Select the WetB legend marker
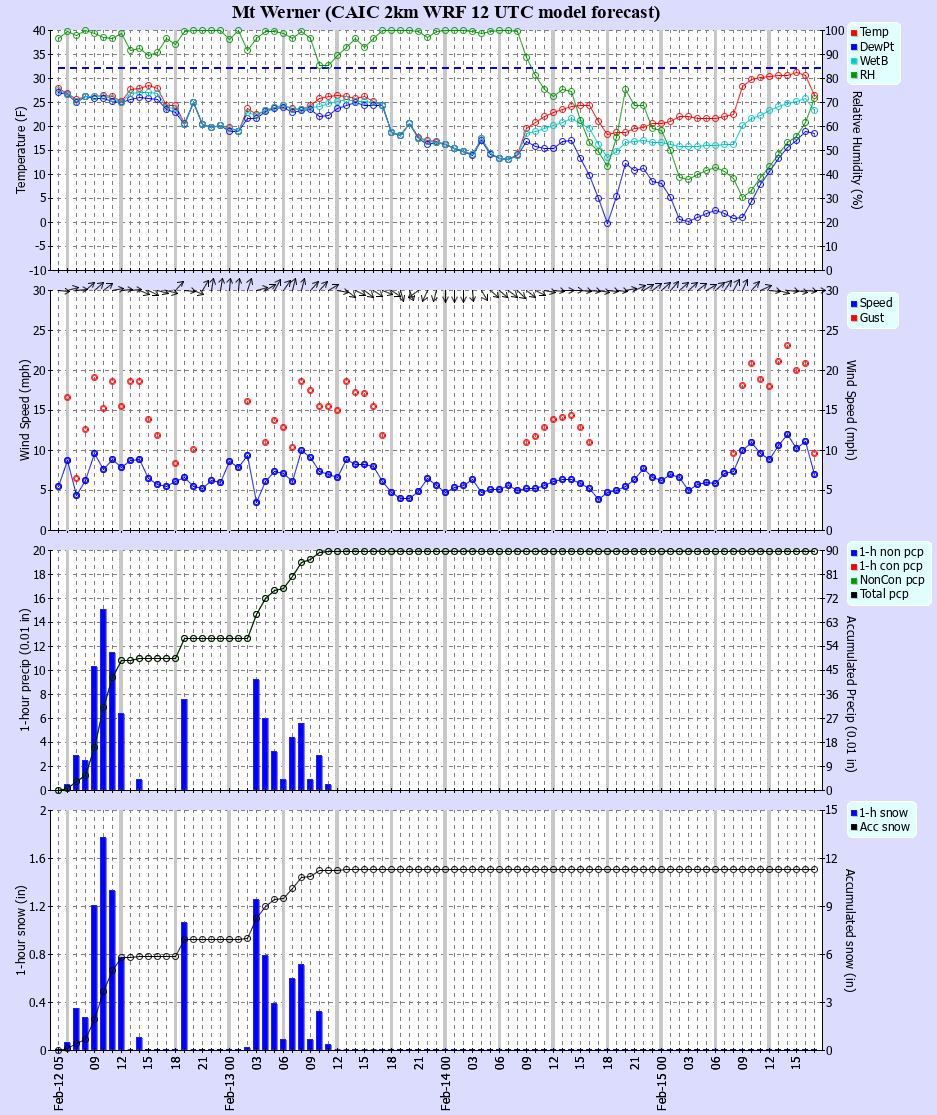This screenshot has width=937, height=1115. (x=852, y=60)
